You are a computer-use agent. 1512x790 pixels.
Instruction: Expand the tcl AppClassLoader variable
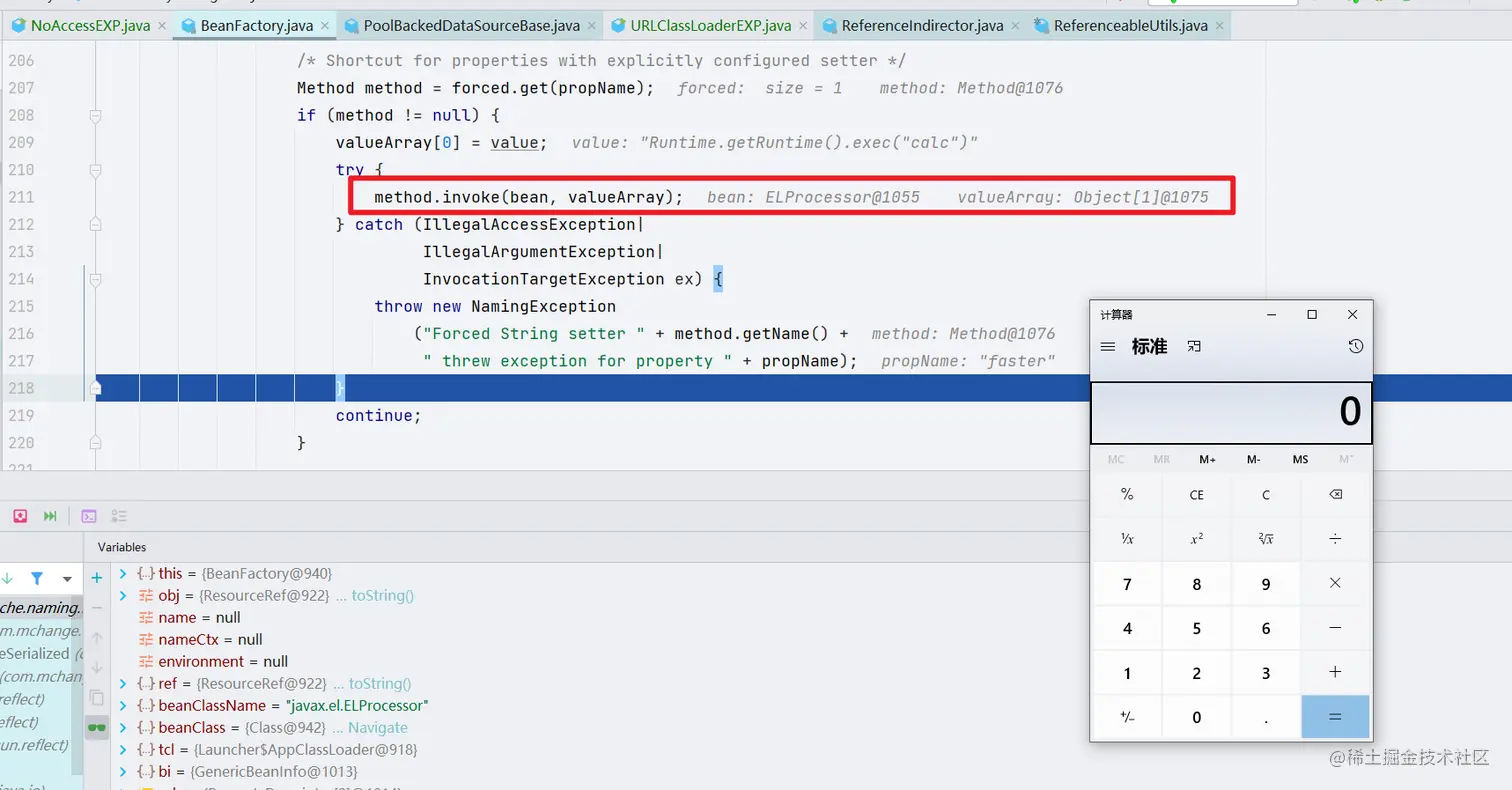tap(123, 749)
